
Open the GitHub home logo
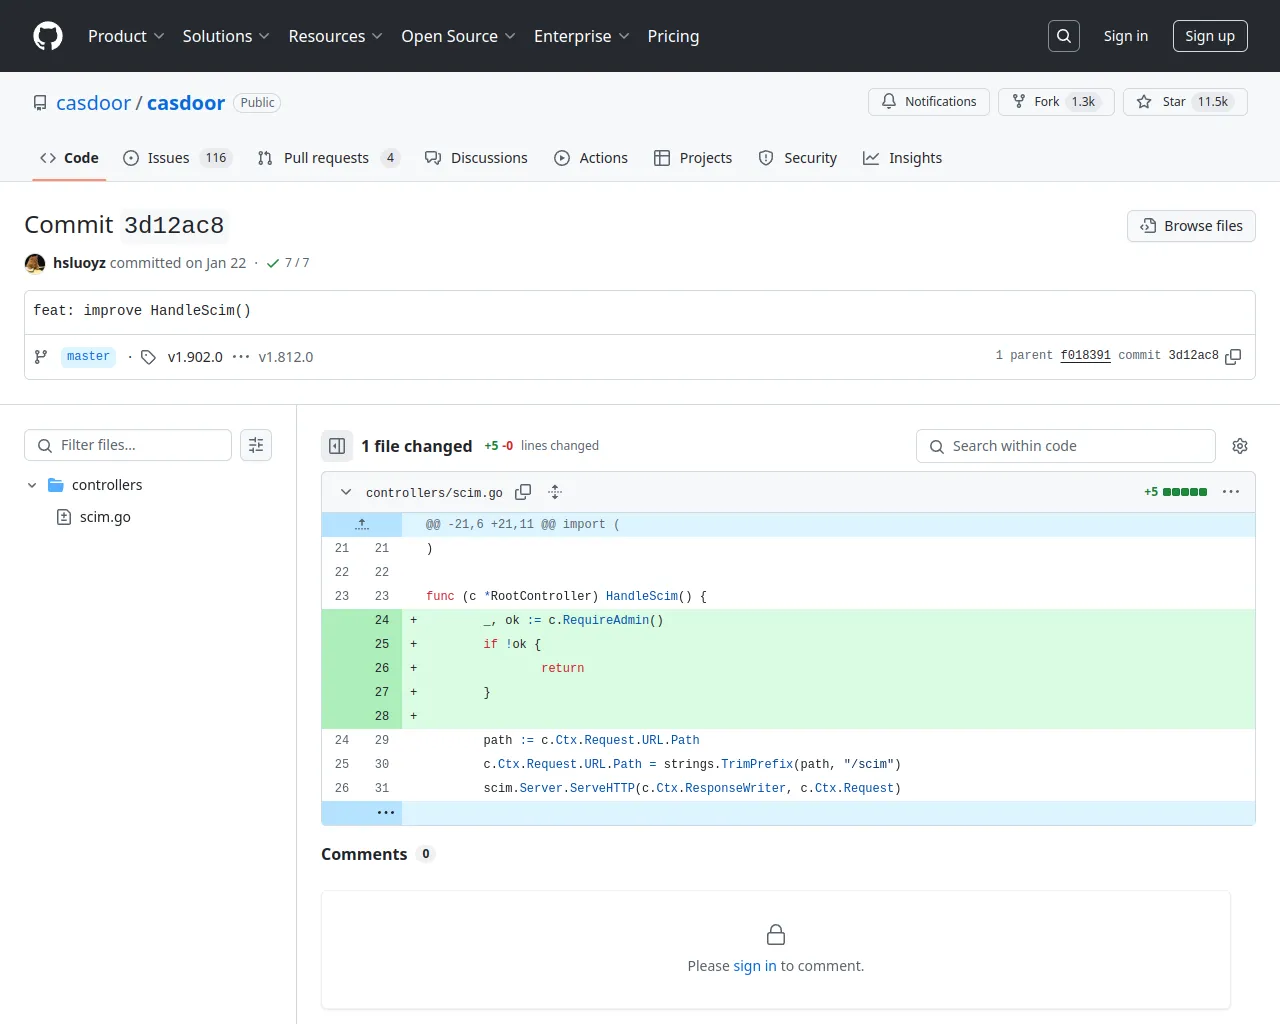click(48, 36)
